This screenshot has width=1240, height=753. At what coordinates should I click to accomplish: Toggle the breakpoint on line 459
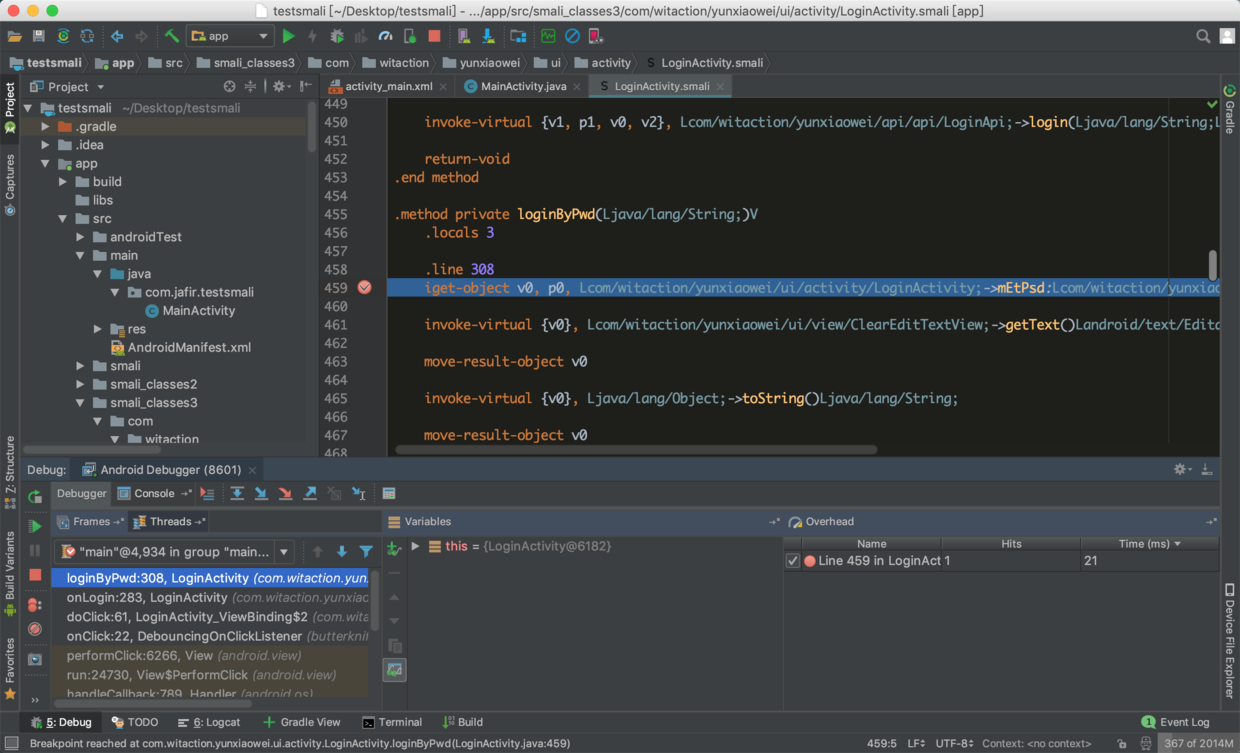364,288
